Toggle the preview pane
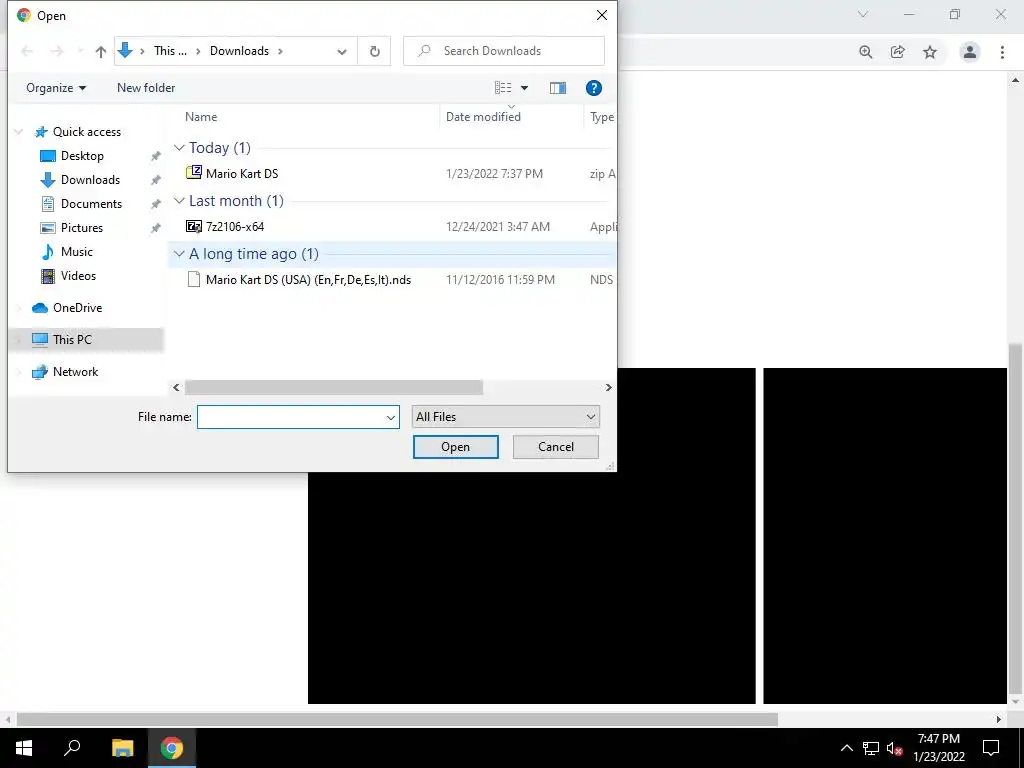 [x=558, y=88]
